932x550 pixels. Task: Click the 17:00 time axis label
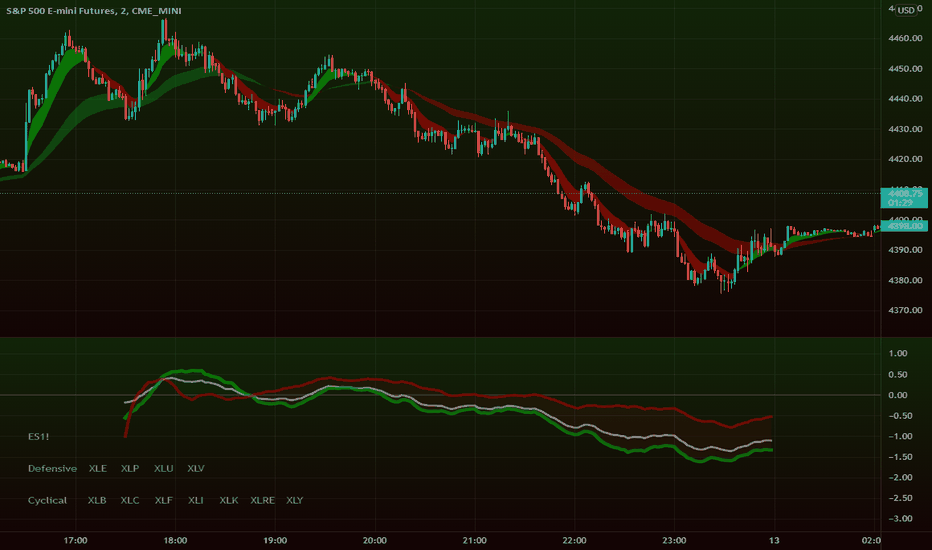point(75,540)
